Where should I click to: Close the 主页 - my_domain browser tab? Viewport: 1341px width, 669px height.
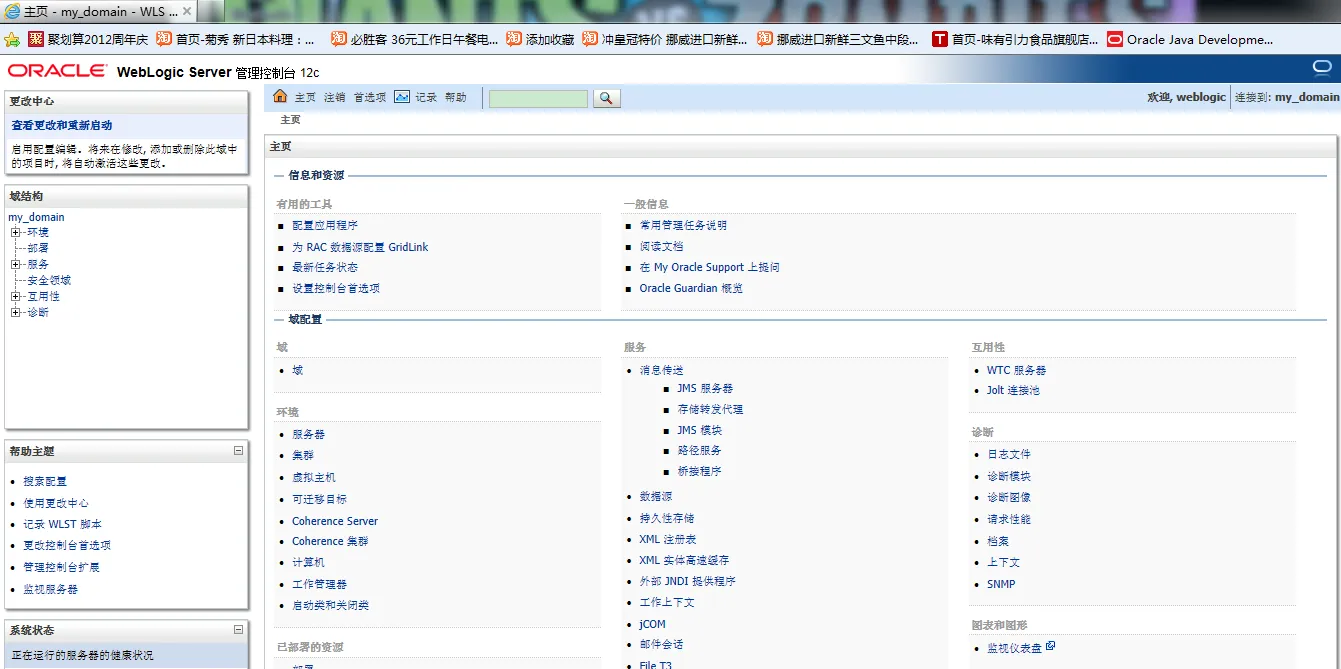tap(187, 12)
